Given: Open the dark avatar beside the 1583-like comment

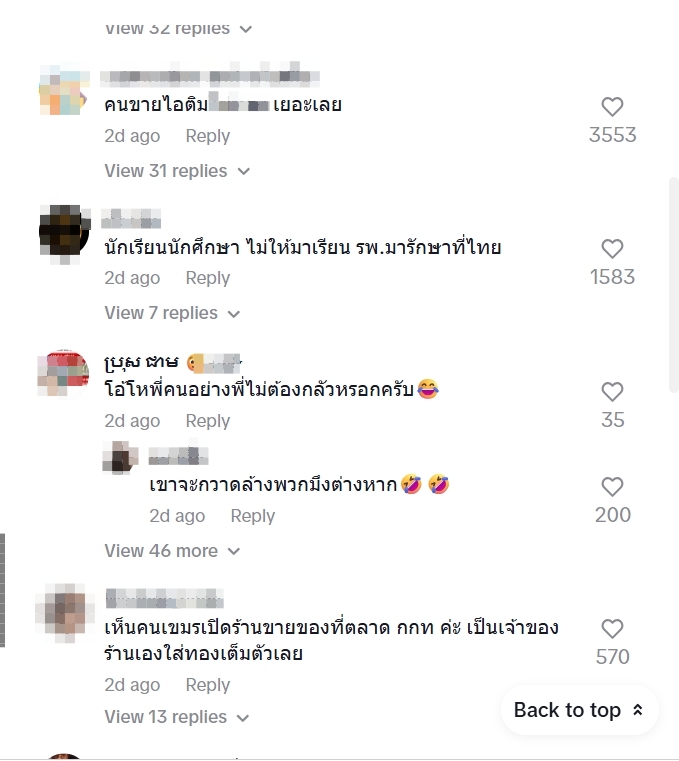Looking at the screenshot, I should click(64, 232).
